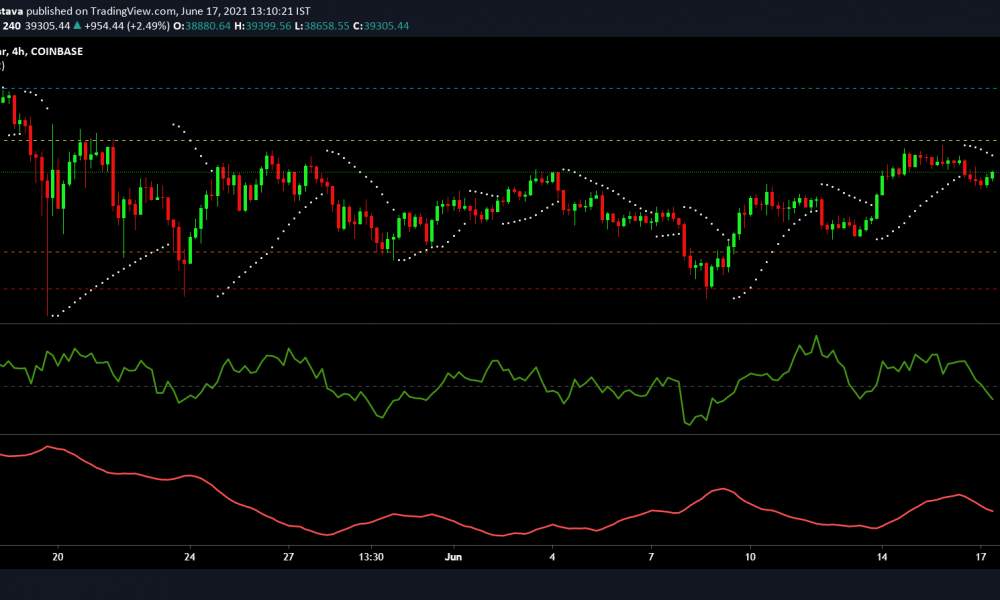
Task: Click the green up-triangle price change icon
Action: pyautogui.click(x=77, y=26)
